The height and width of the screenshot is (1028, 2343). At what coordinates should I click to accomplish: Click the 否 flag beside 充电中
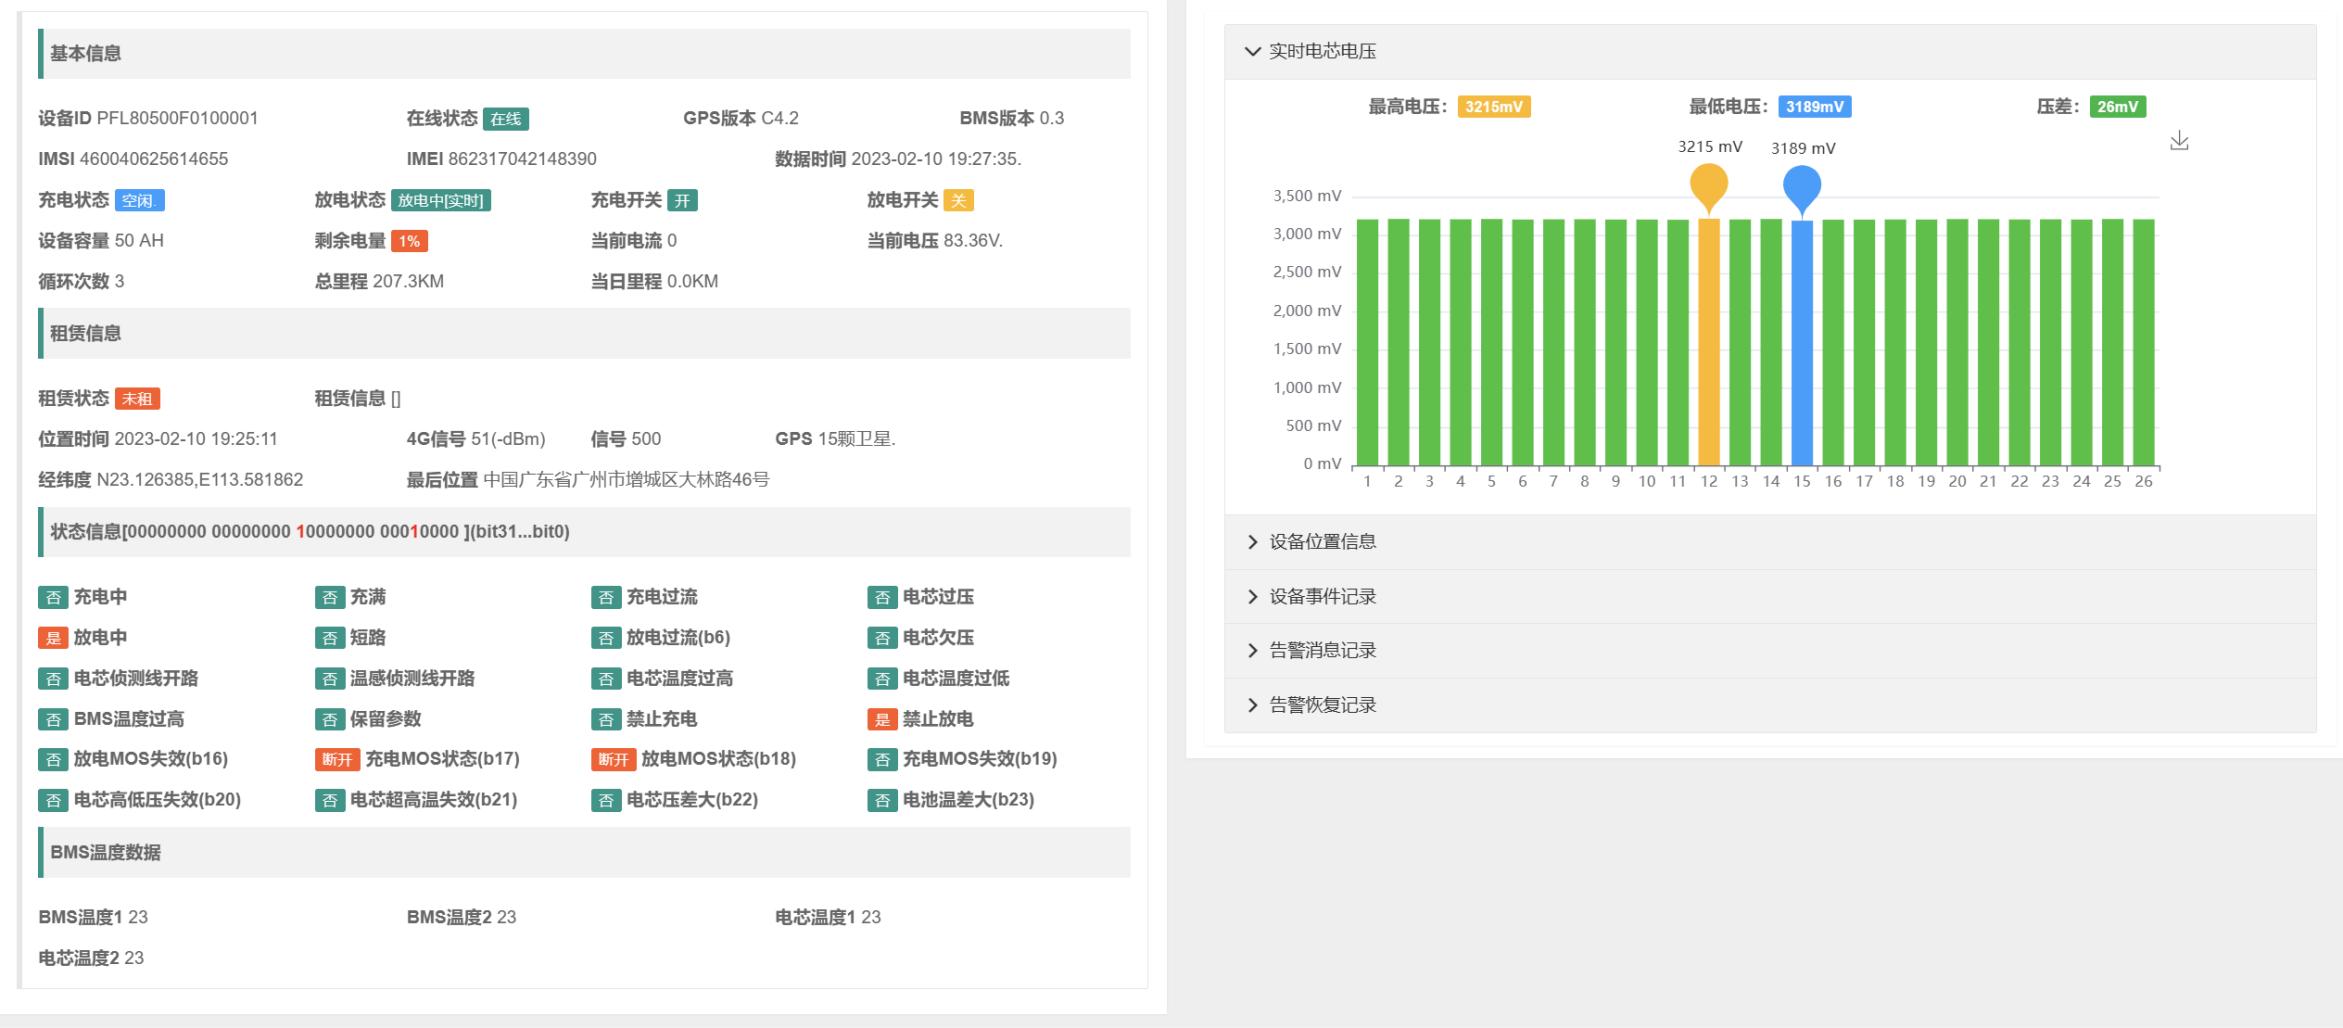pos(53,597)
